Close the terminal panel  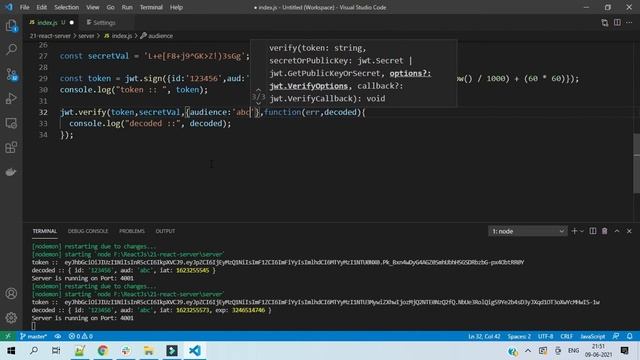629,231
